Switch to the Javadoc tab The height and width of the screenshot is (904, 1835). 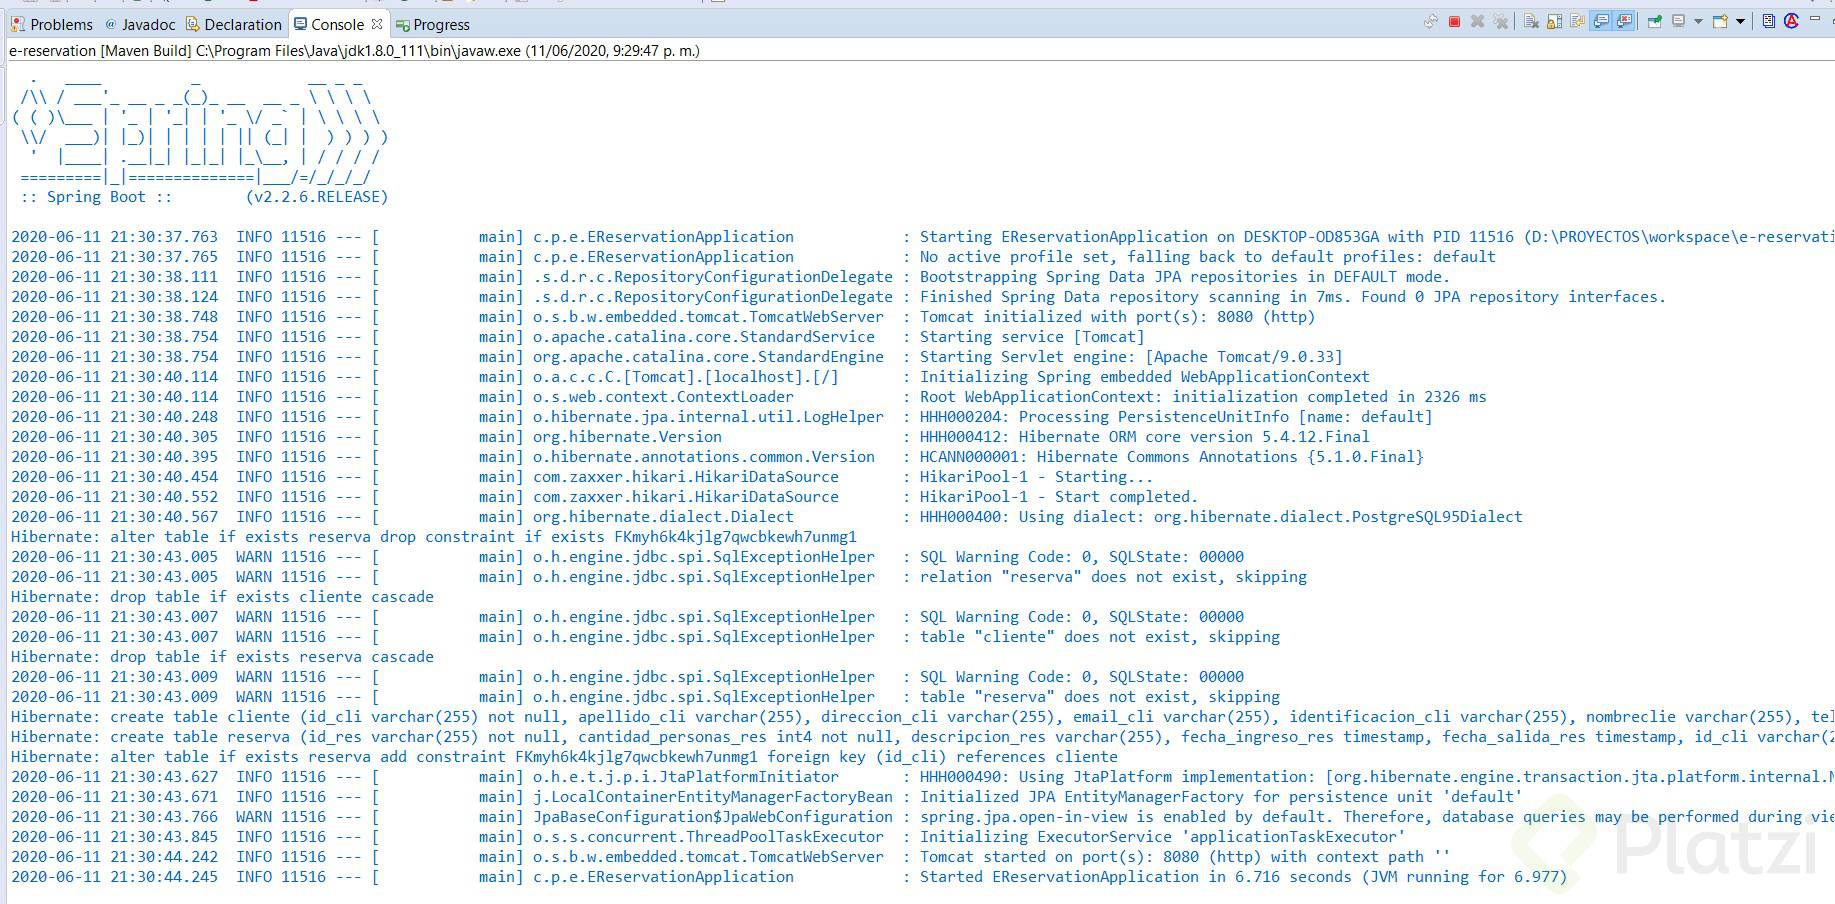pyautogui.click(x=140, y=24)
